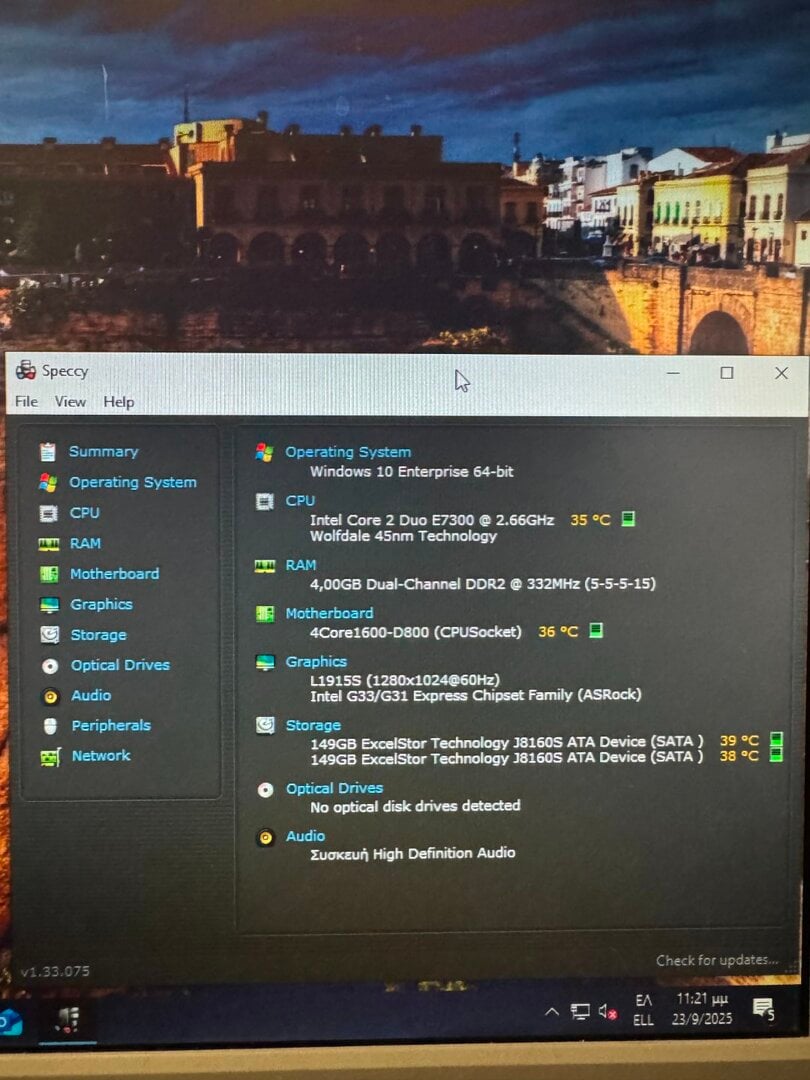The image size is (810, 1080).
Task: Click Audio heading in summary pane
Action: point(306,835)
